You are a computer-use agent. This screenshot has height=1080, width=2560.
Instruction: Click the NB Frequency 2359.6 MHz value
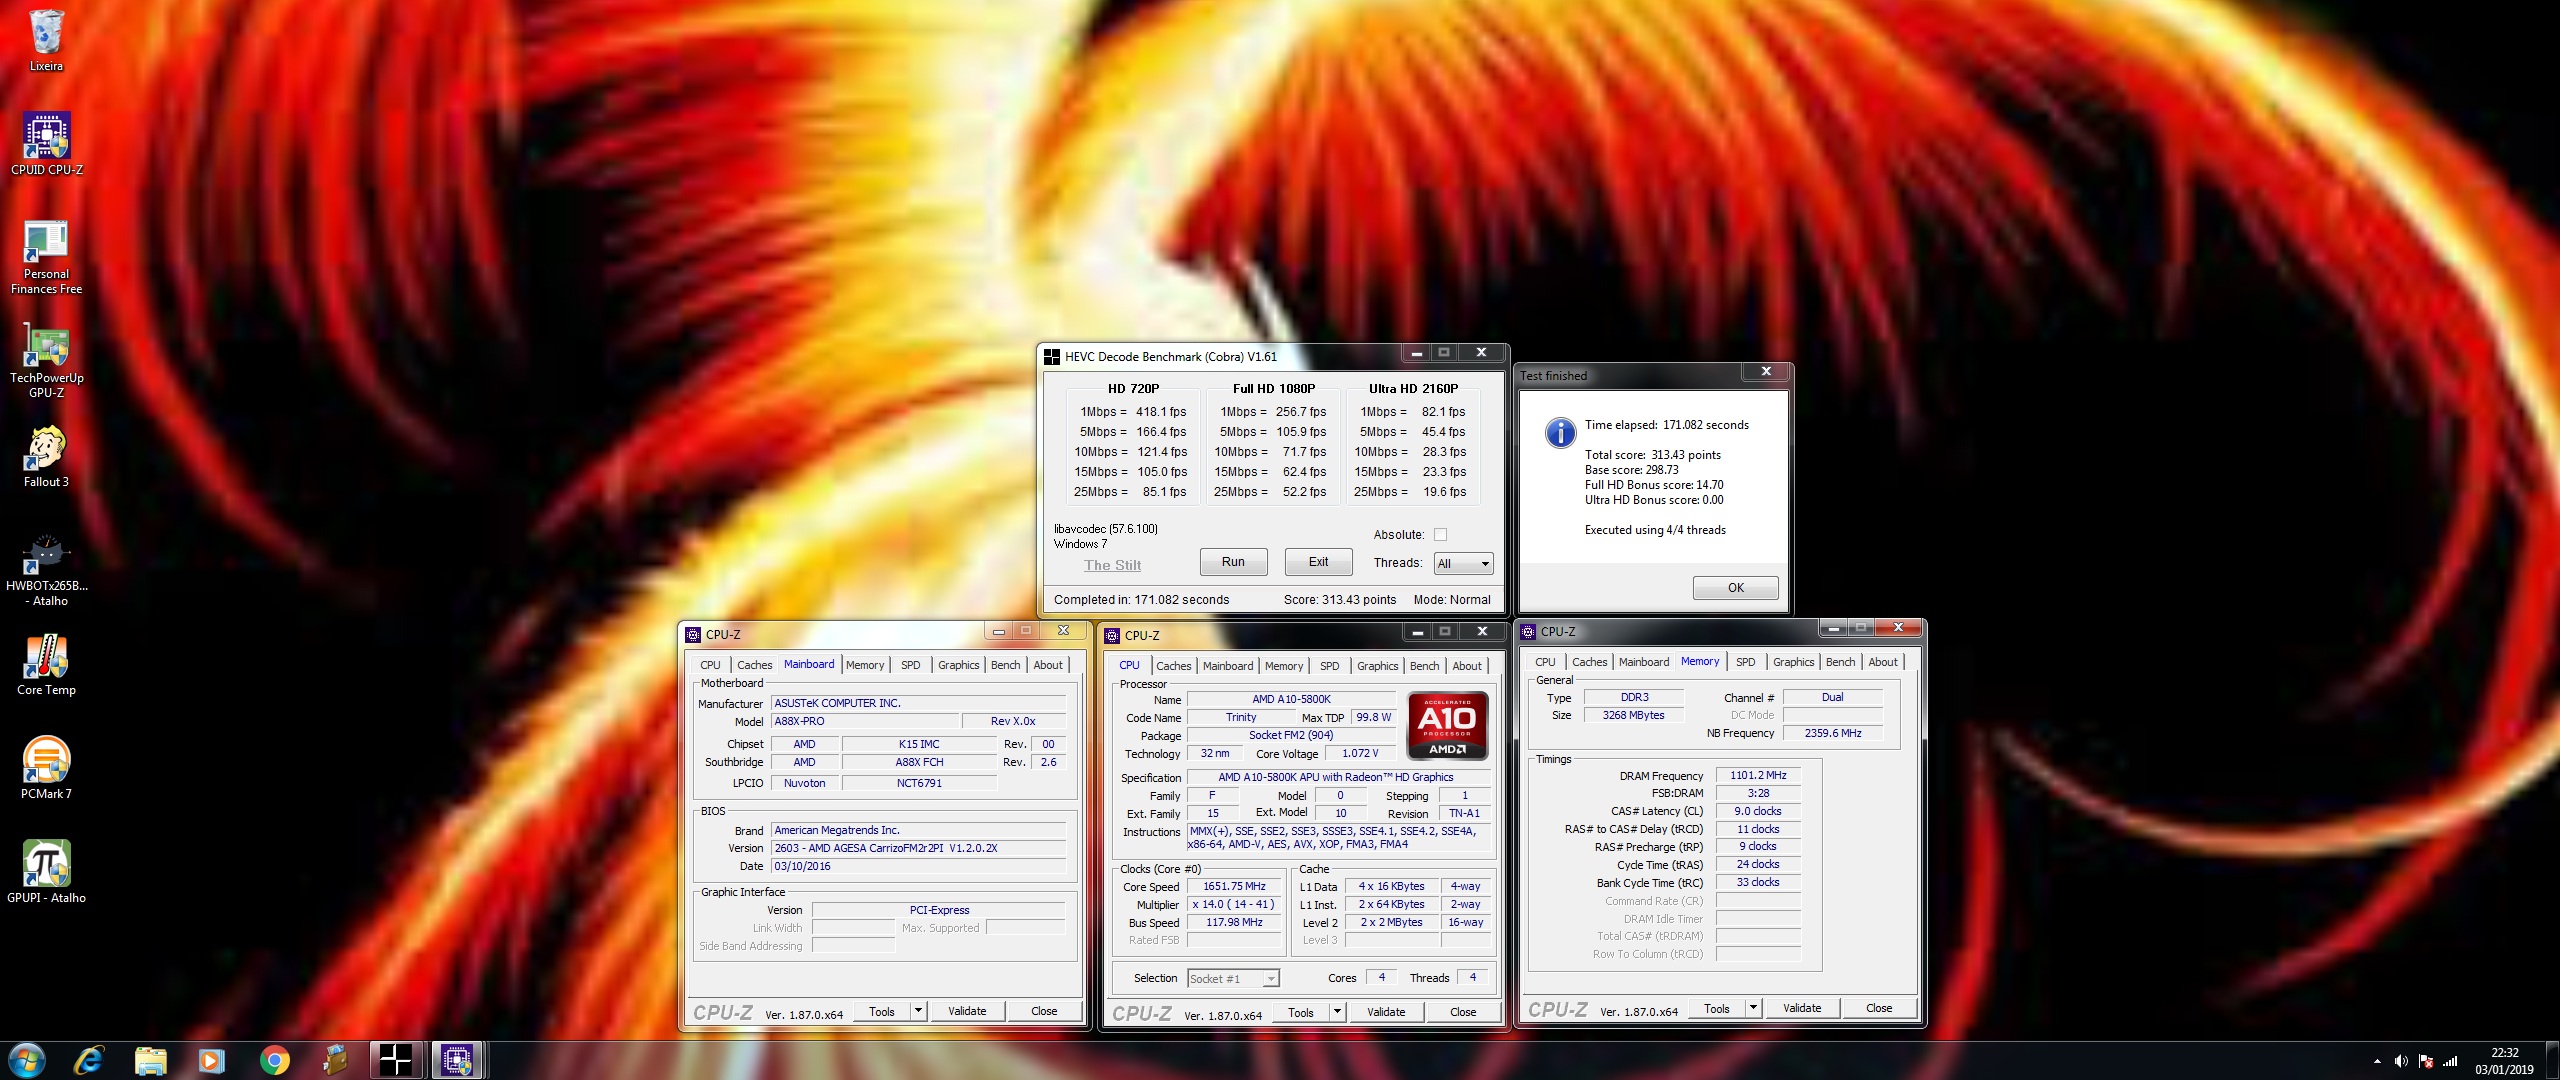coord(1832,734)
